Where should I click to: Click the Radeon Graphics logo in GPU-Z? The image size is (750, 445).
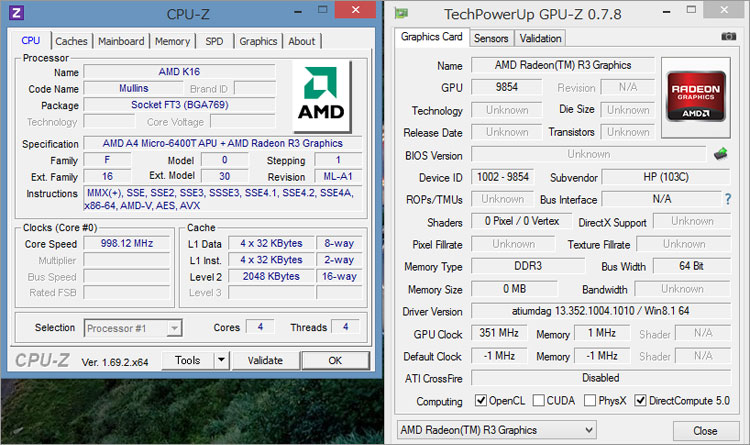696,97
